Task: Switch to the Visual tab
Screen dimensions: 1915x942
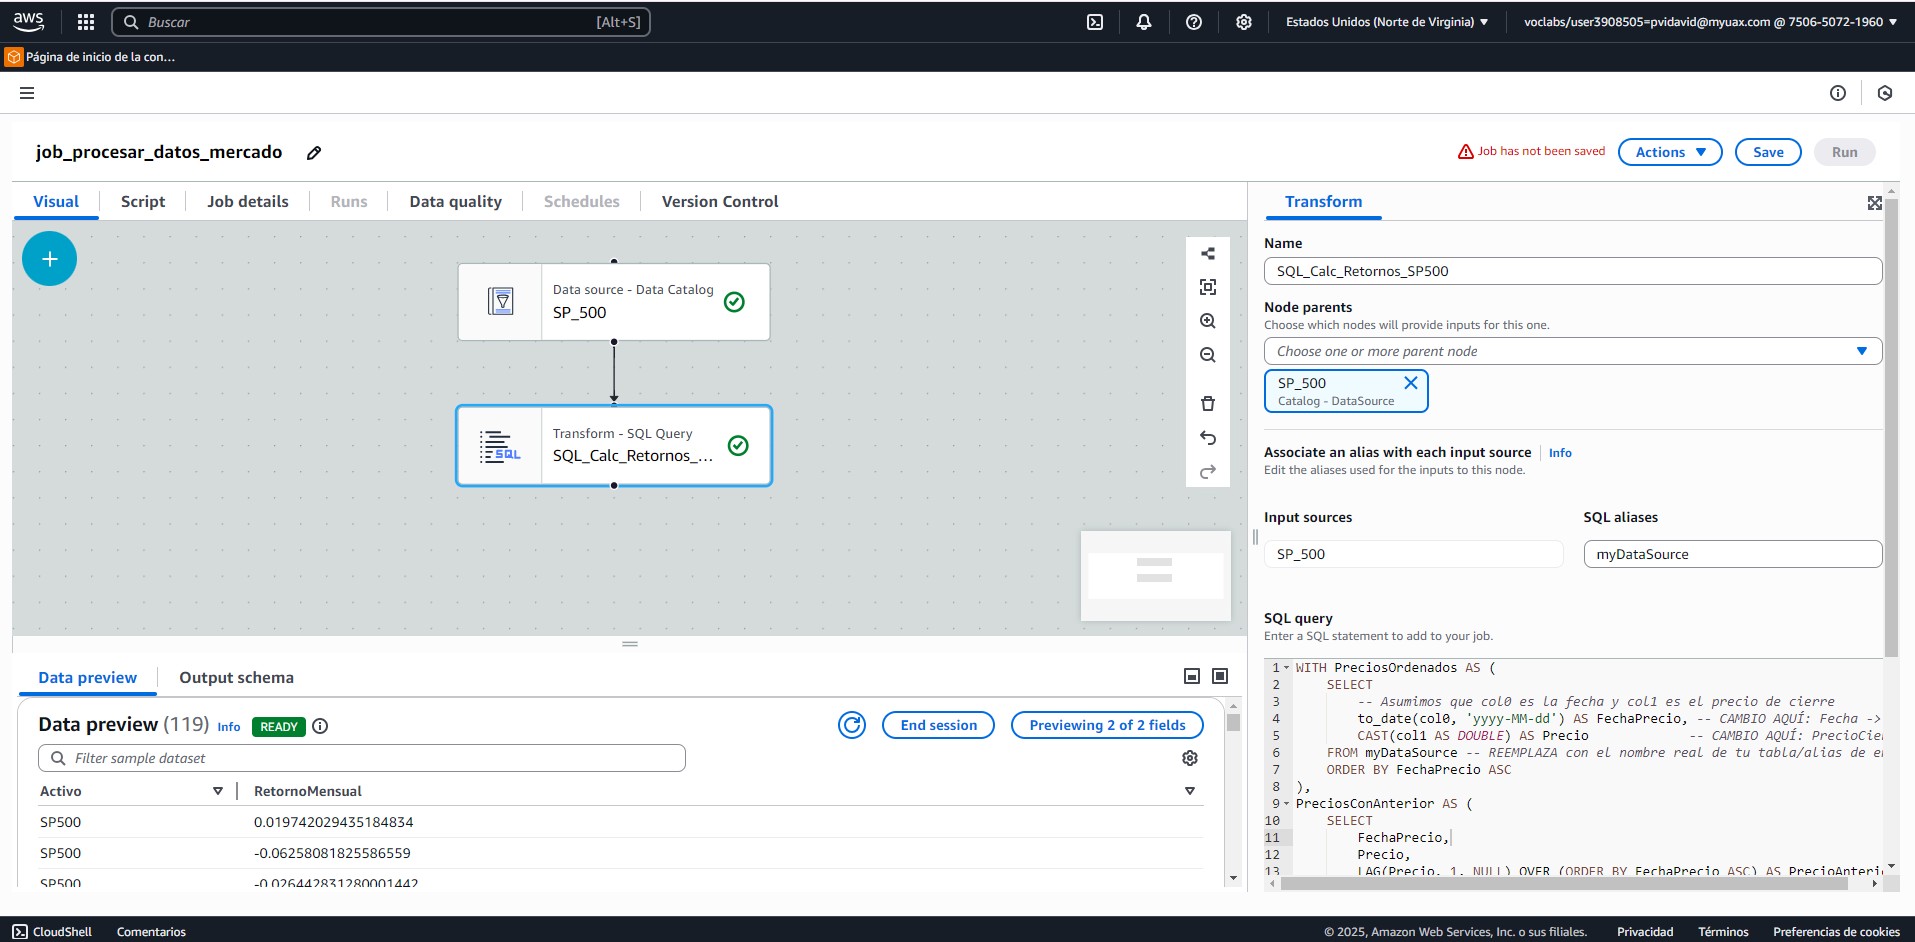Action: click(56, 201)
